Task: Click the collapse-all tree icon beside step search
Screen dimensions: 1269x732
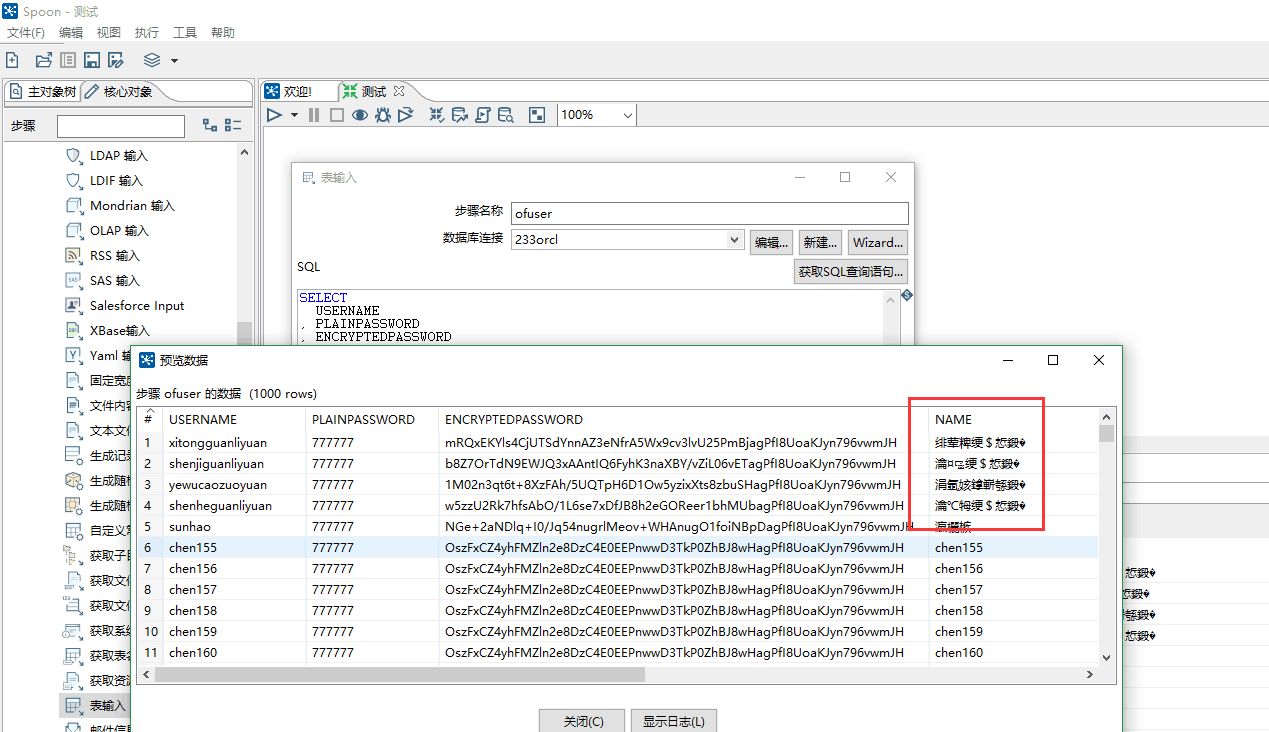Action: [233, 125]
